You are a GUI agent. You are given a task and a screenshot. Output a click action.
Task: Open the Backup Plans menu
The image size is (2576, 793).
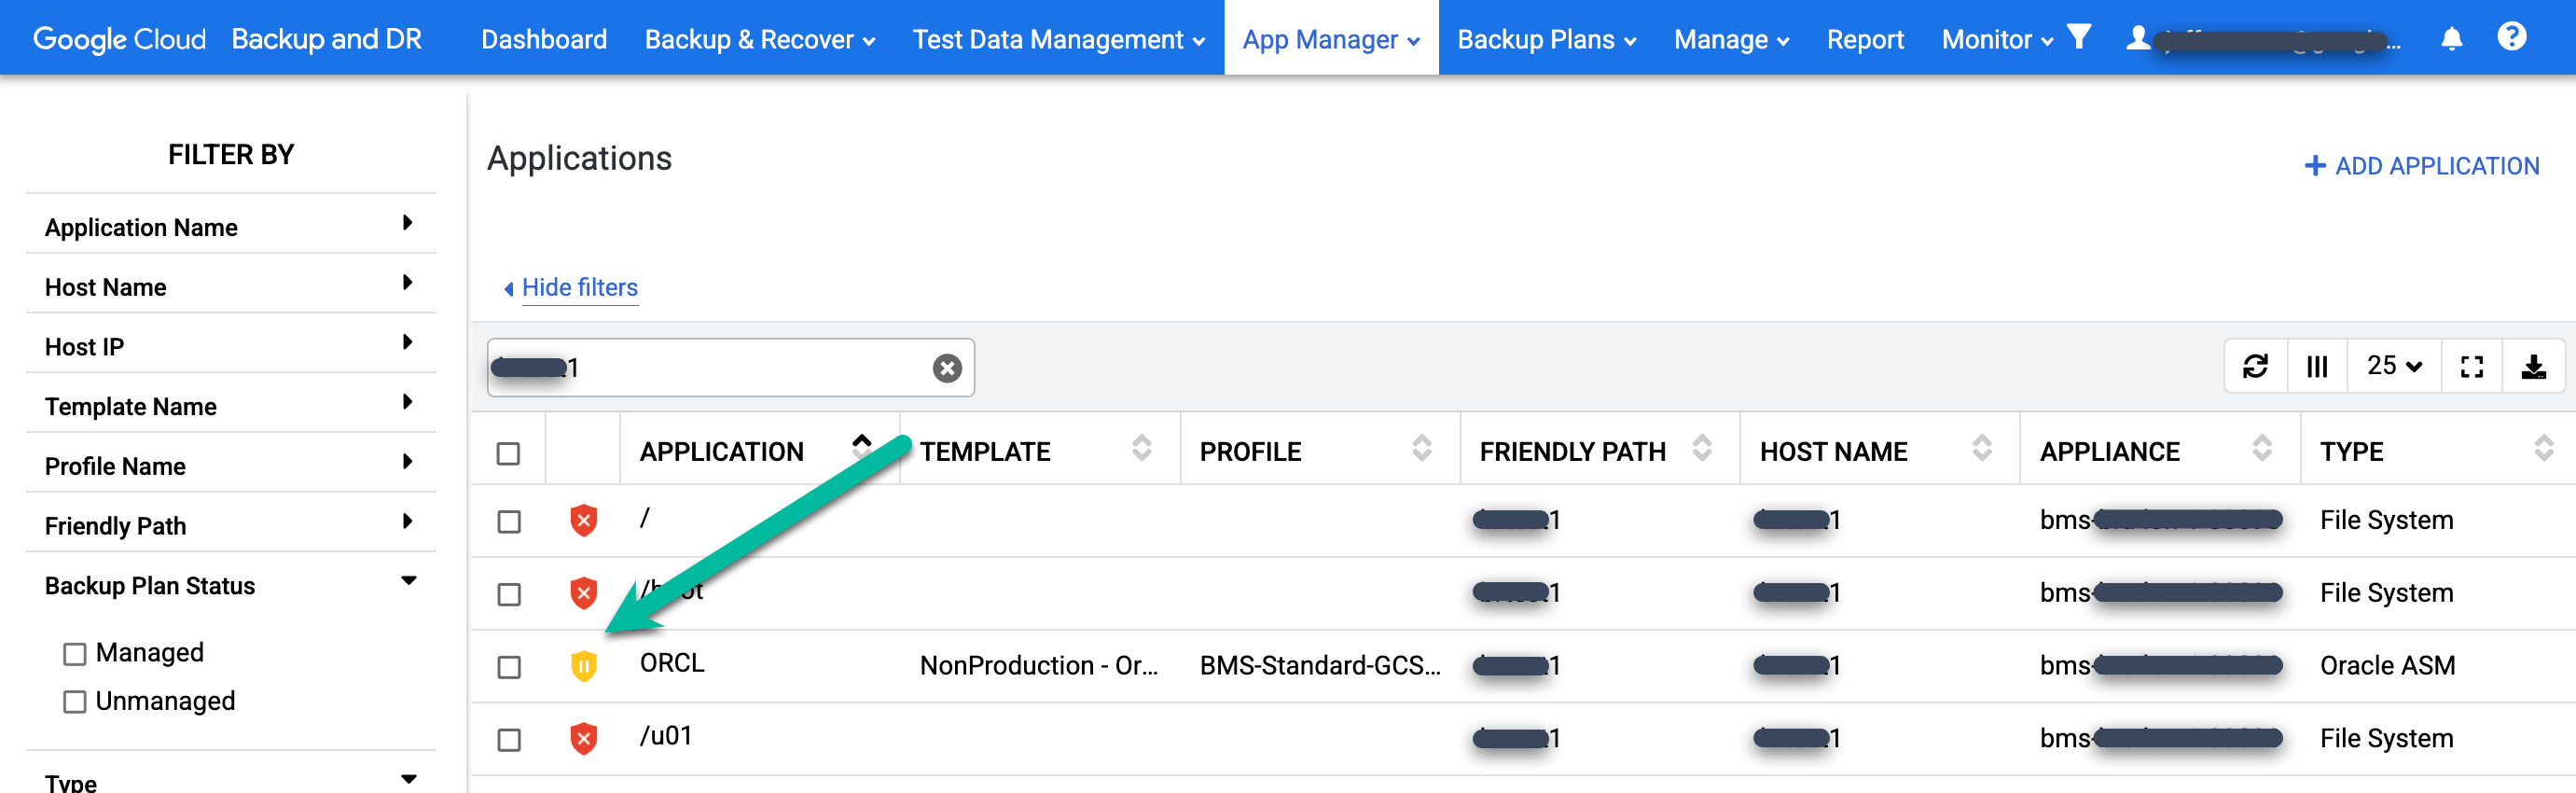pos(1546,39)
